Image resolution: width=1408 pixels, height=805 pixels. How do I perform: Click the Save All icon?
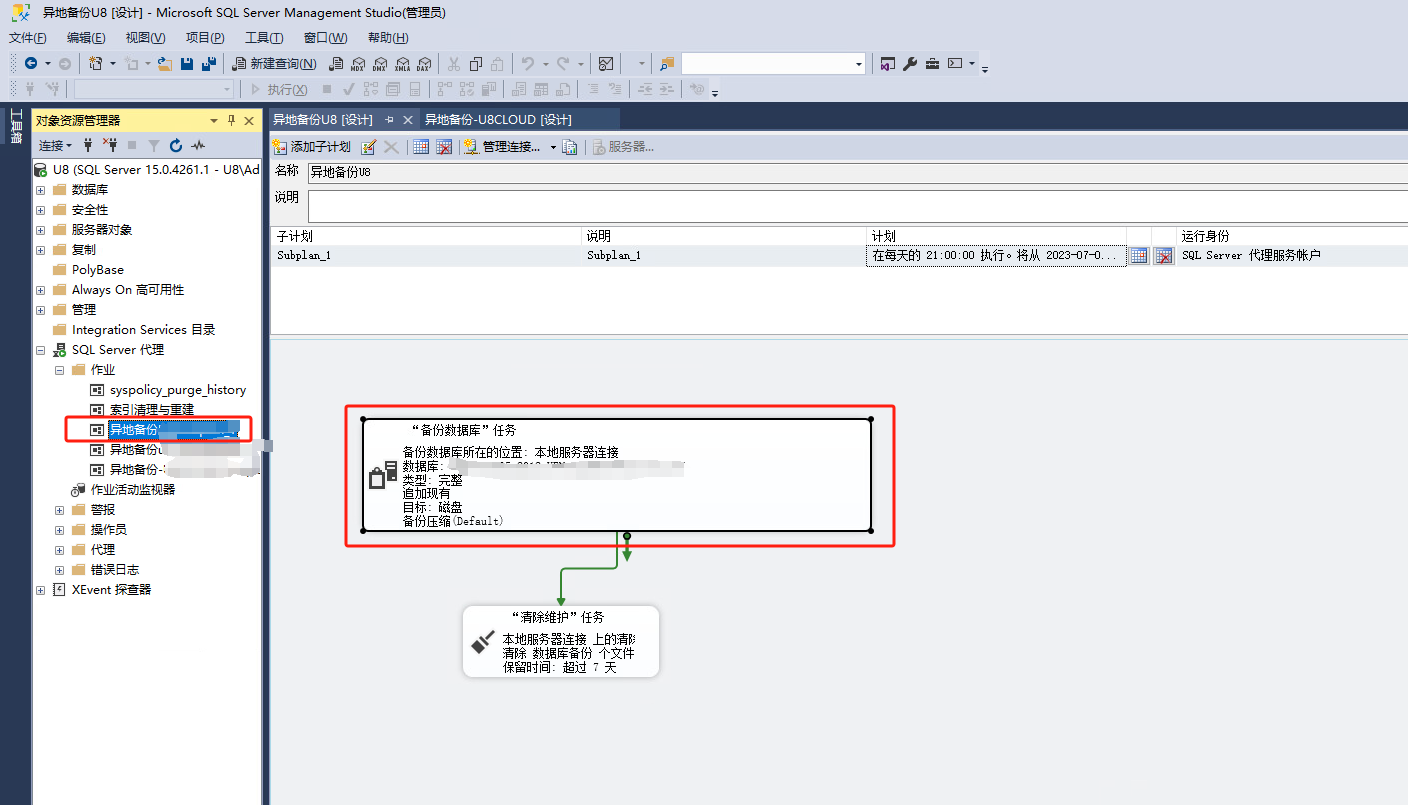click(x=209, y=64)
